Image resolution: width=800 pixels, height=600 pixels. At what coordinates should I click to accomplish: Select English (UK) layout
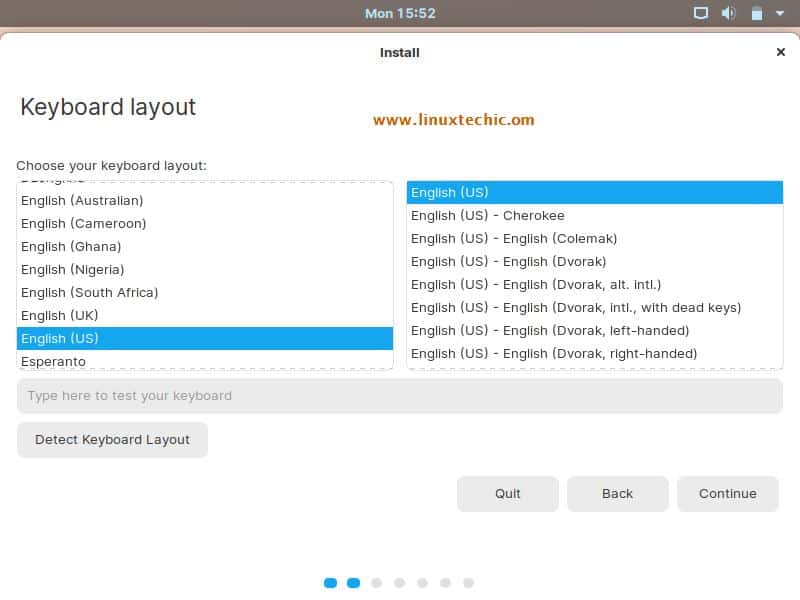(x=205, y=315)
